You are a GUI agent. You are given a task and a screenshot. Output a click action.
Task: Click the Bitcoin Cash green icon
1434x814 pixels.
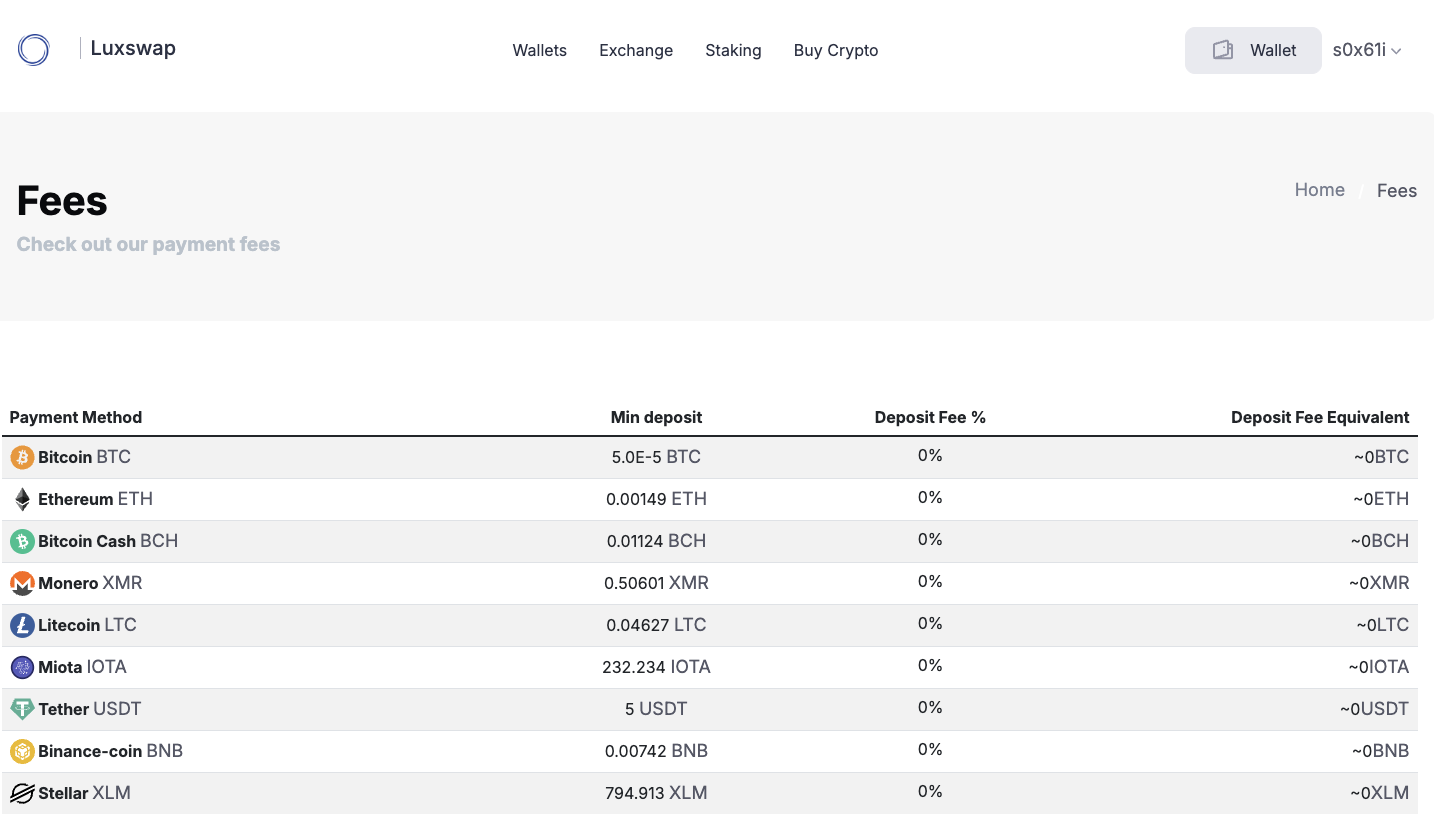pyautogui.click(x=22, y=541)
